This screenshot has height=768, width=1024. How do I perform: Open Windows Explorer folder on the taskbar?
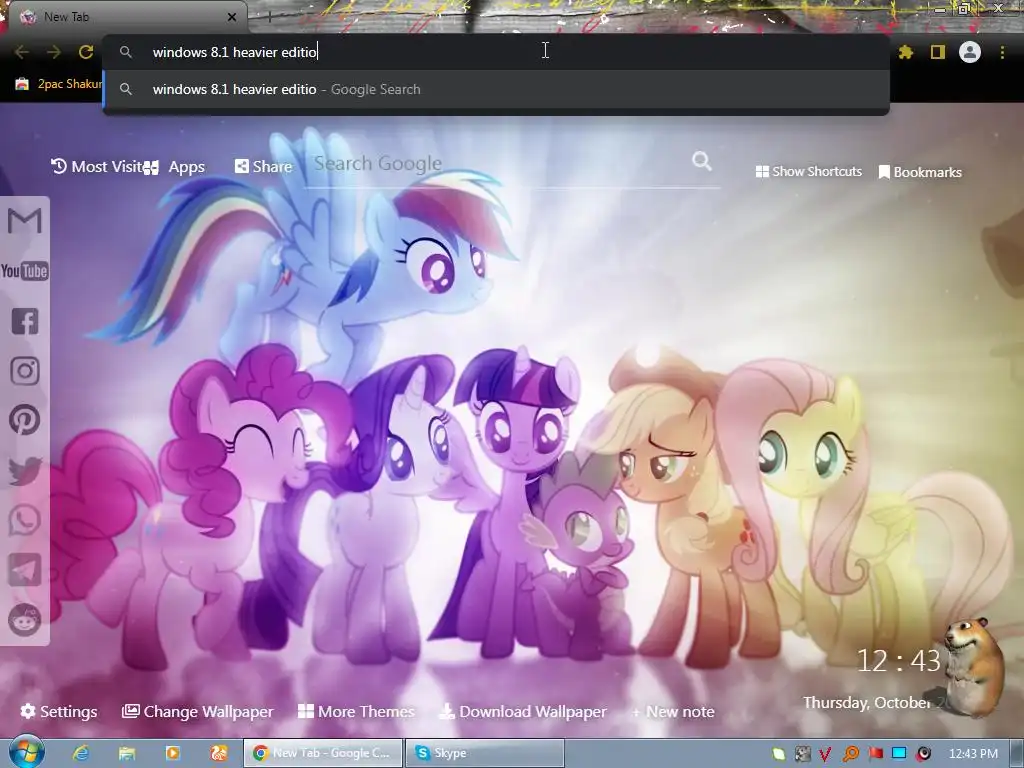click(127, 753)
